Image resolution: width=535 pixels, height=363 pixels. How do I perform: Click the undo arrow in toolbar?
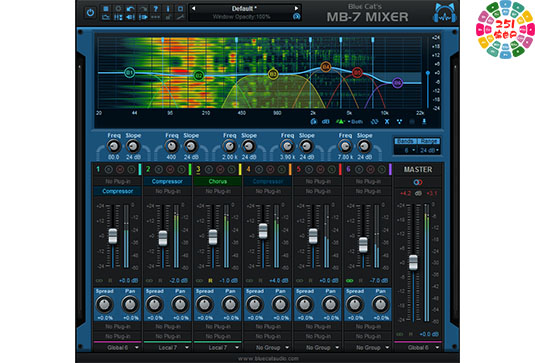coord(130,9)
